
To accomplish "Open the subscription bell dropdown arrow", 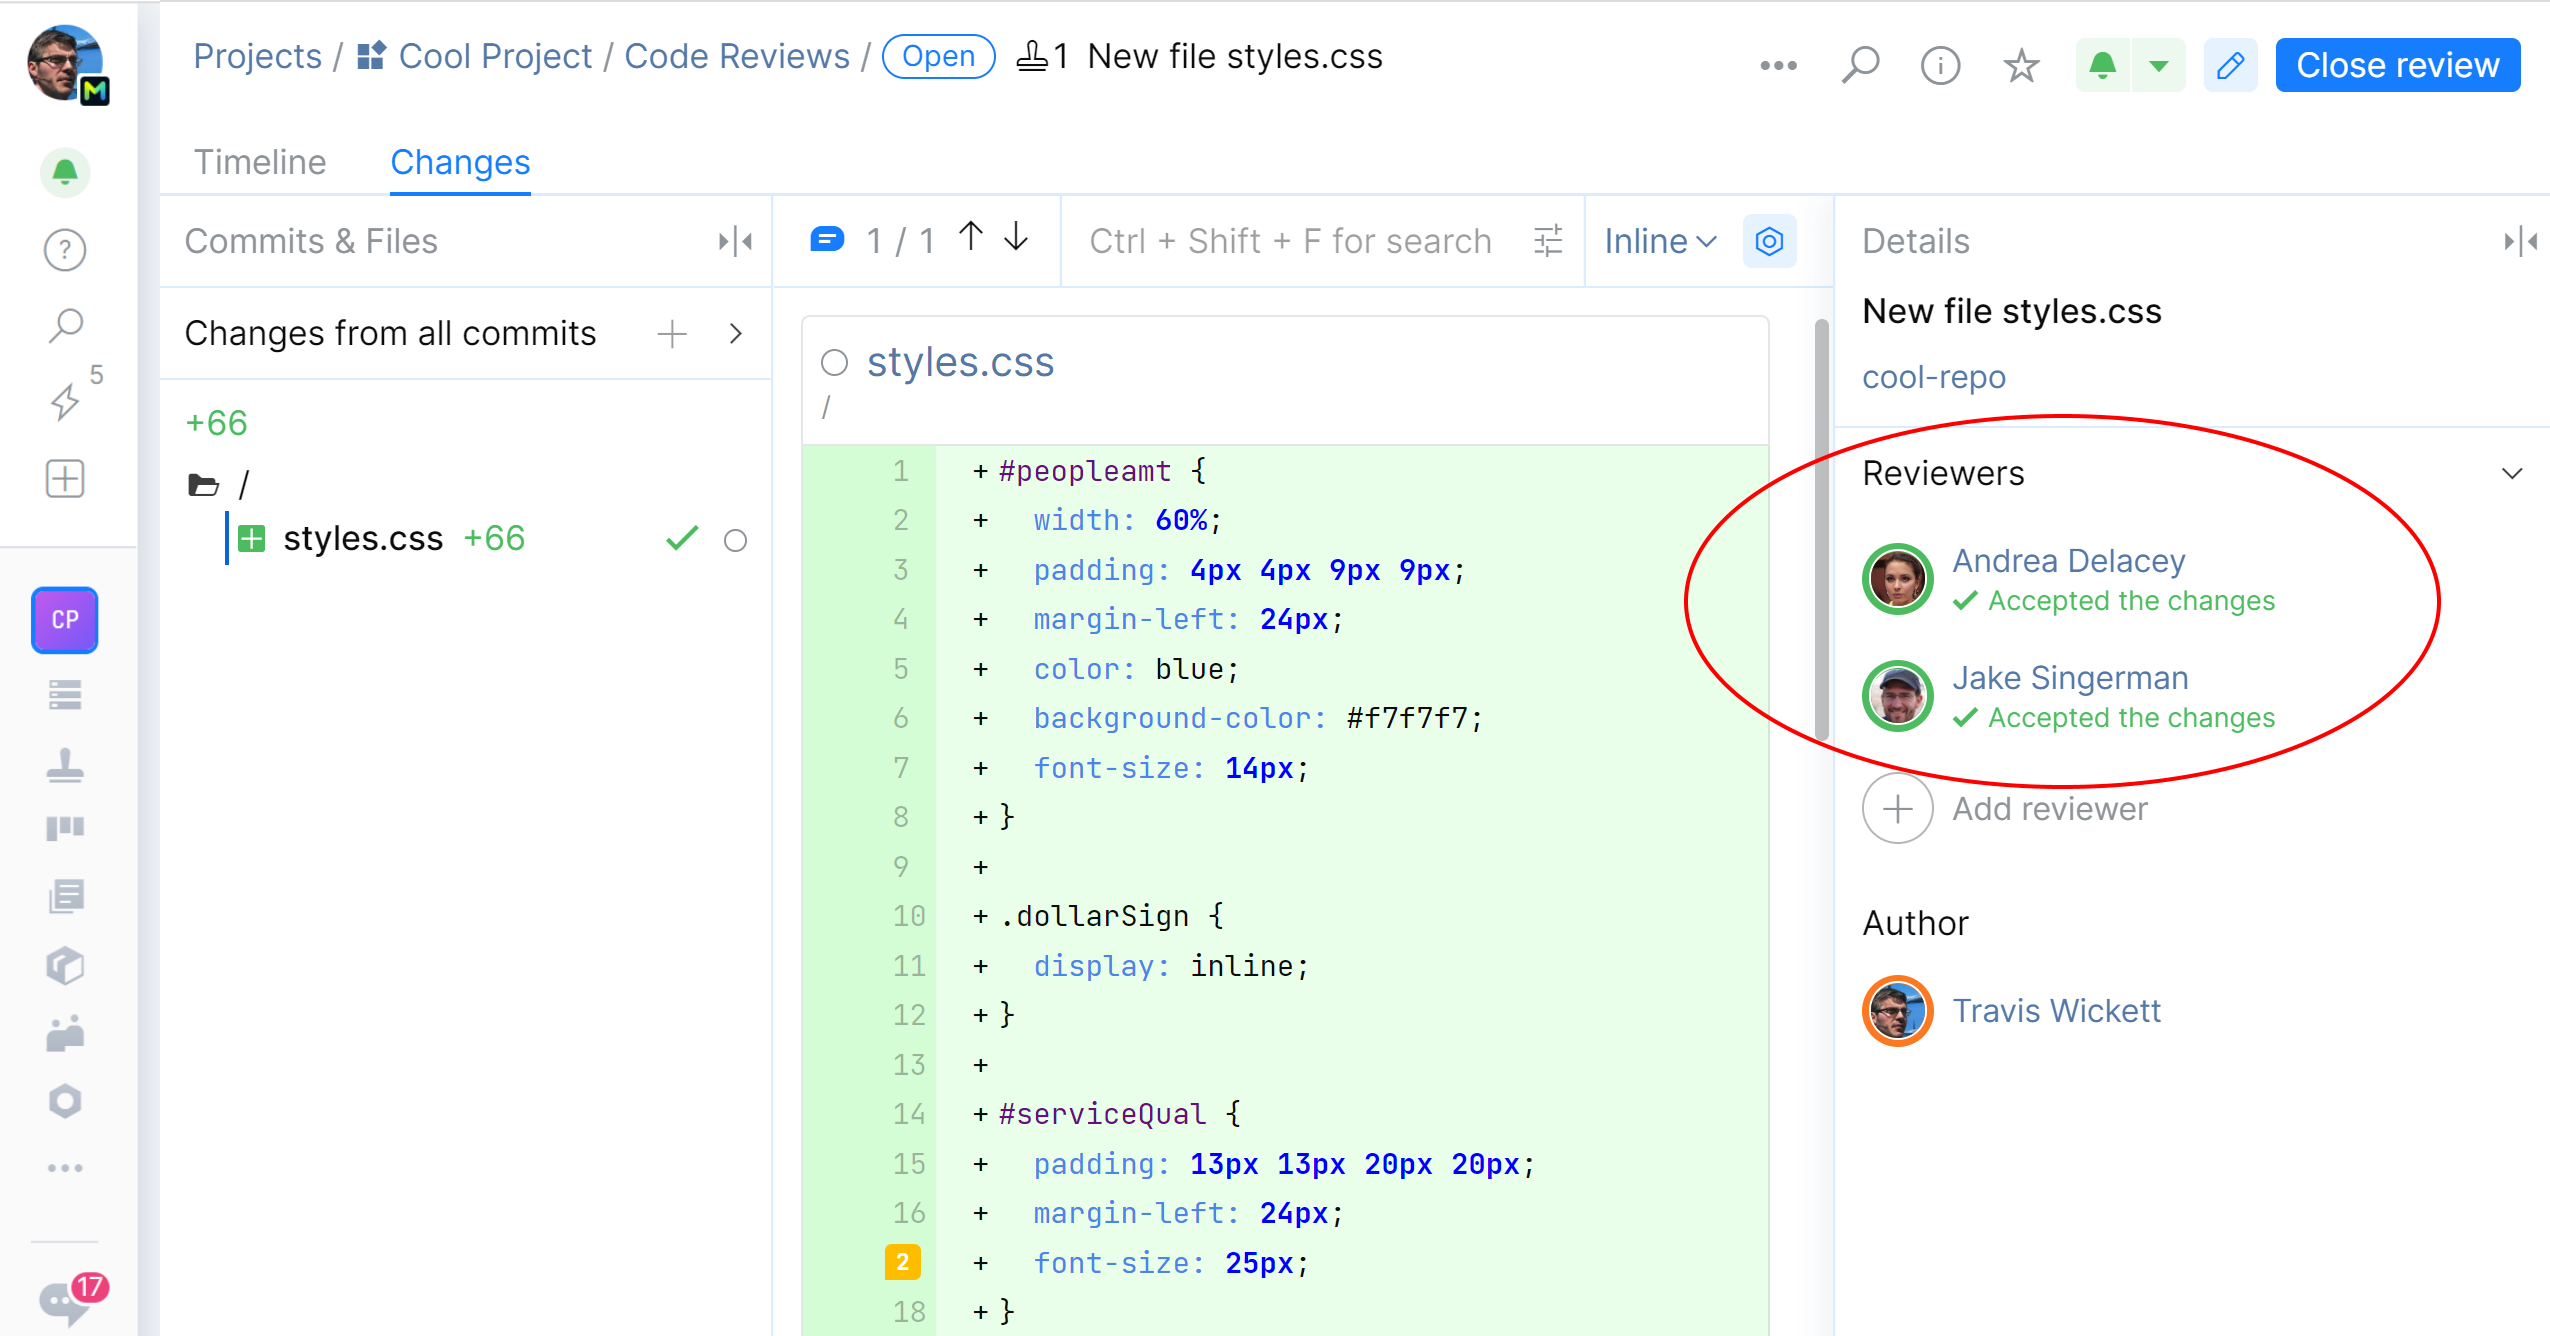I will pos(2158,66).
